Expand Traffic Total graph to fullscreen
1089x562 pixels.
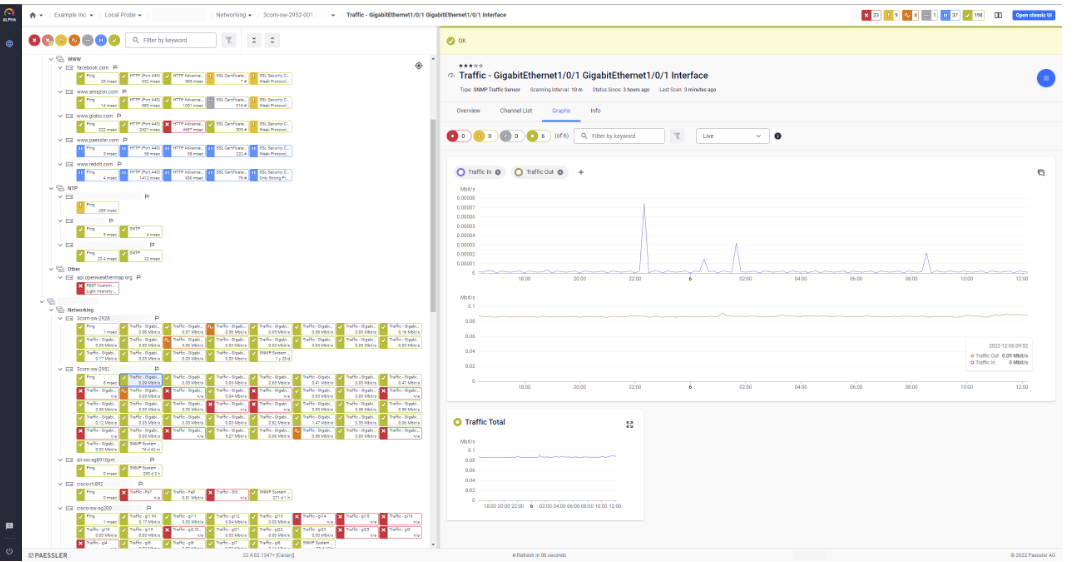[x=630, y=424]
